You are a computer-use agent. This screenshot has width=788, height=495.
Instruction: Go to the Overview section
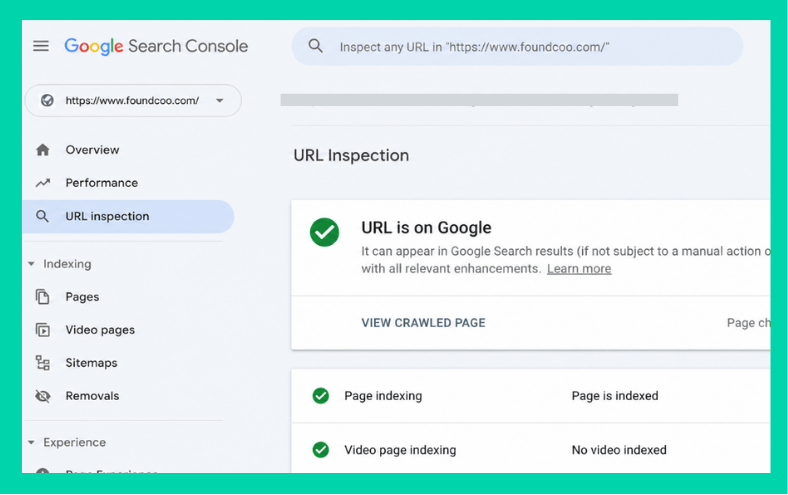click(x=92, y=150)
